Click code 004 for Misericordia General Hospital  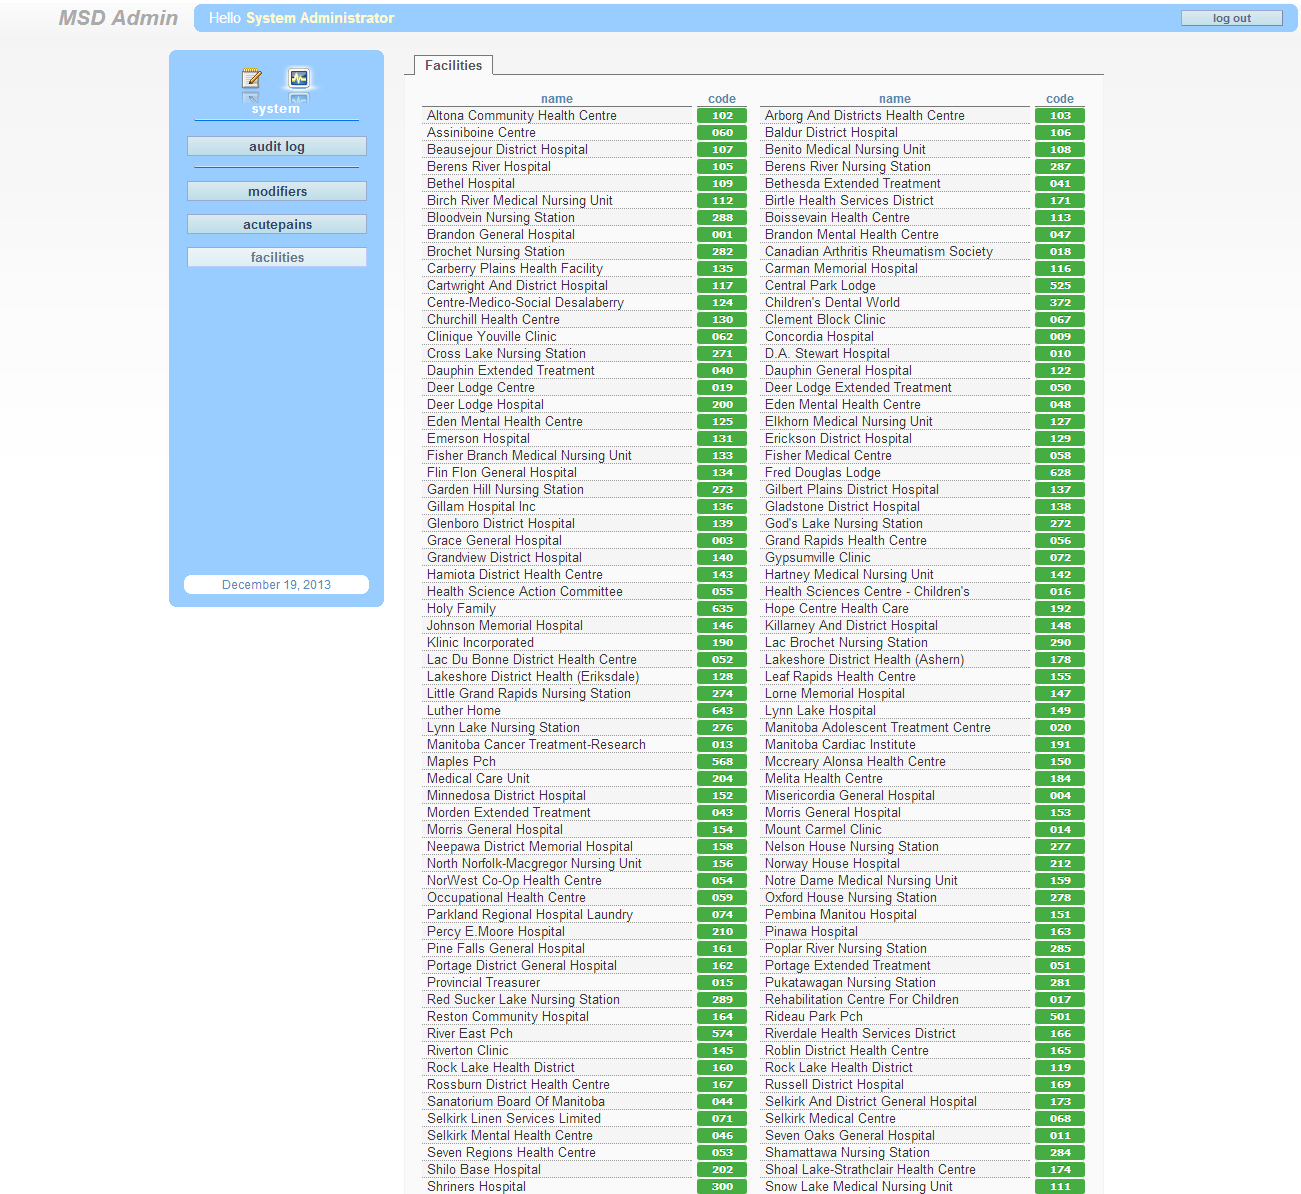click(1060, 796)
